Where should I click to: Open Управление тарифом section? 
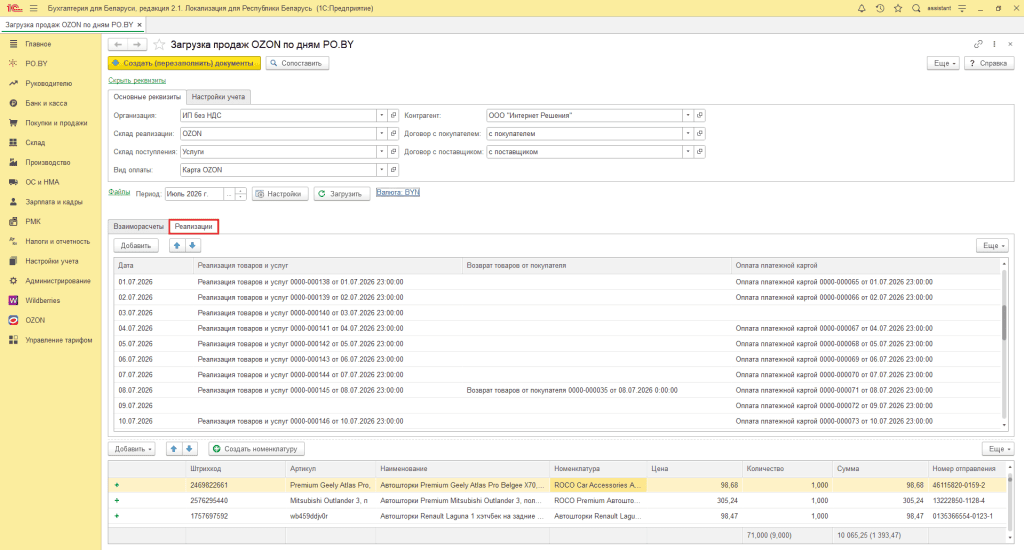(x=59, y=340)
